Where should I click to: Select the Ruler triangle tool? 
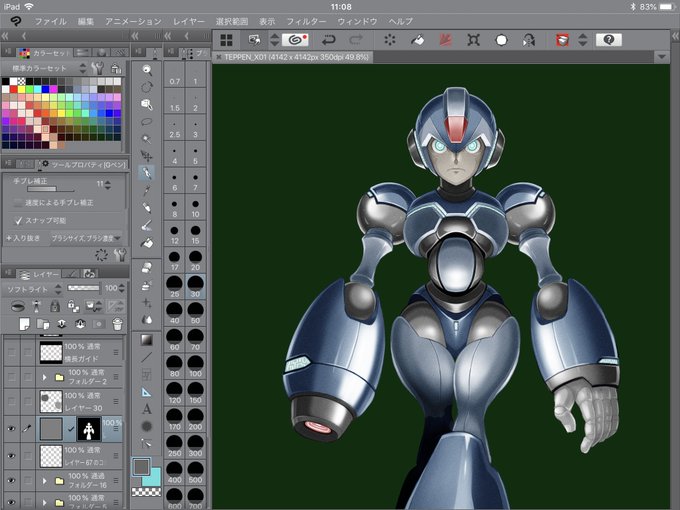pos(147,392)
